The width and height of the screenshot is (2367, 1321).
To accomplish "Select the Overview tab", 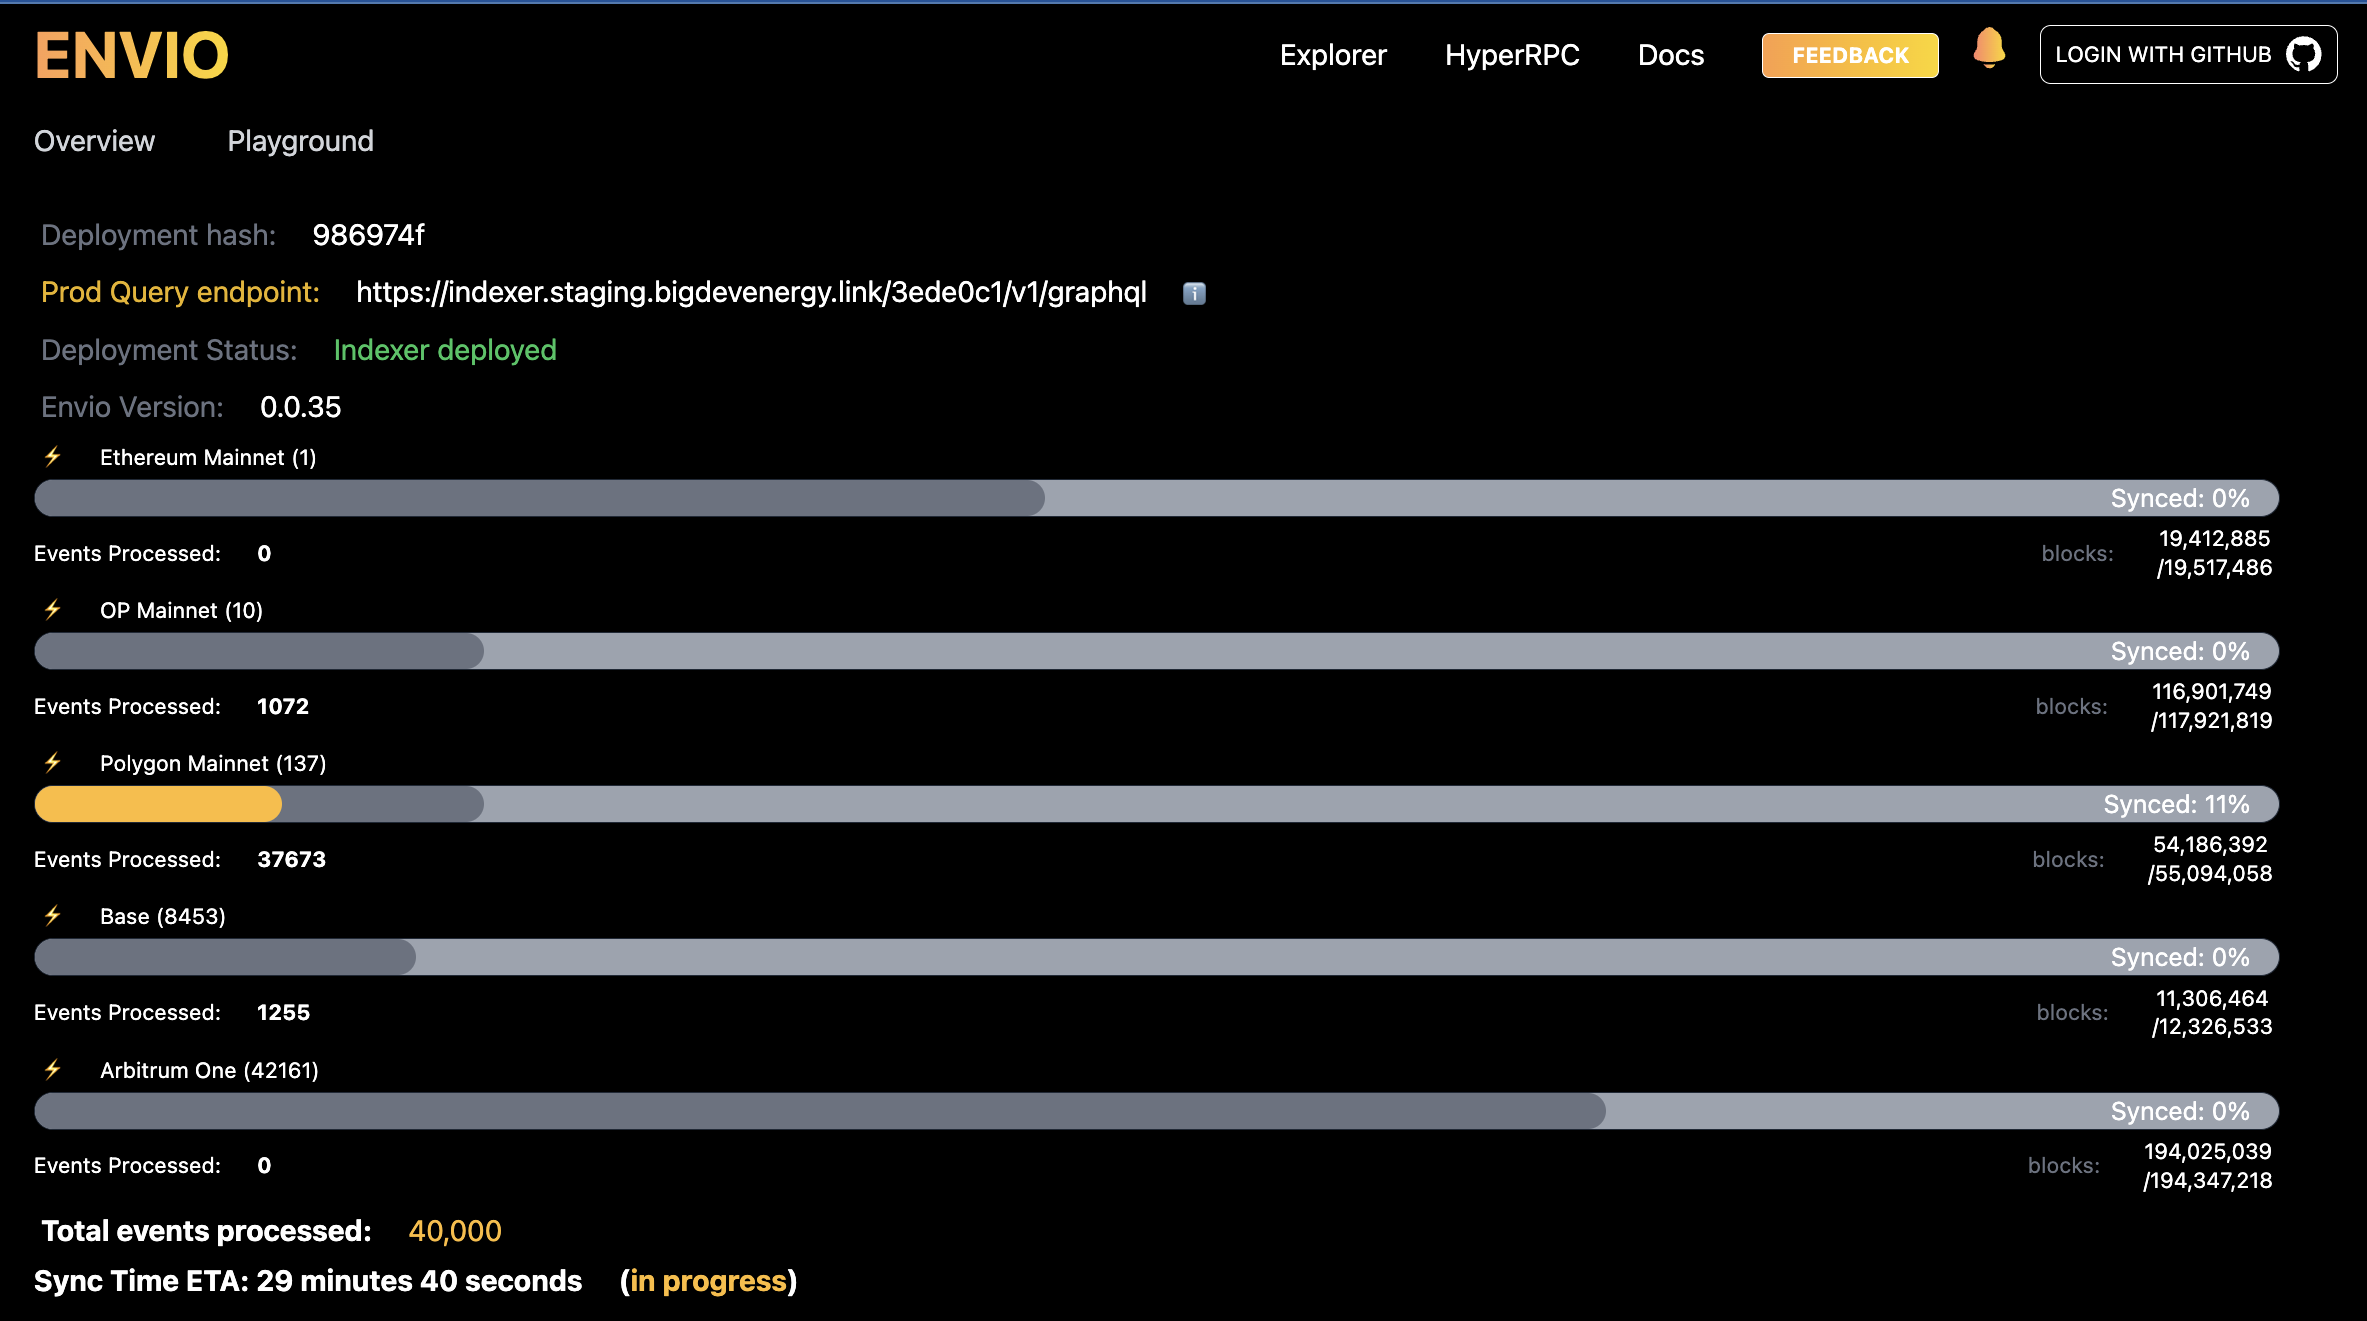I will [94, 141].
